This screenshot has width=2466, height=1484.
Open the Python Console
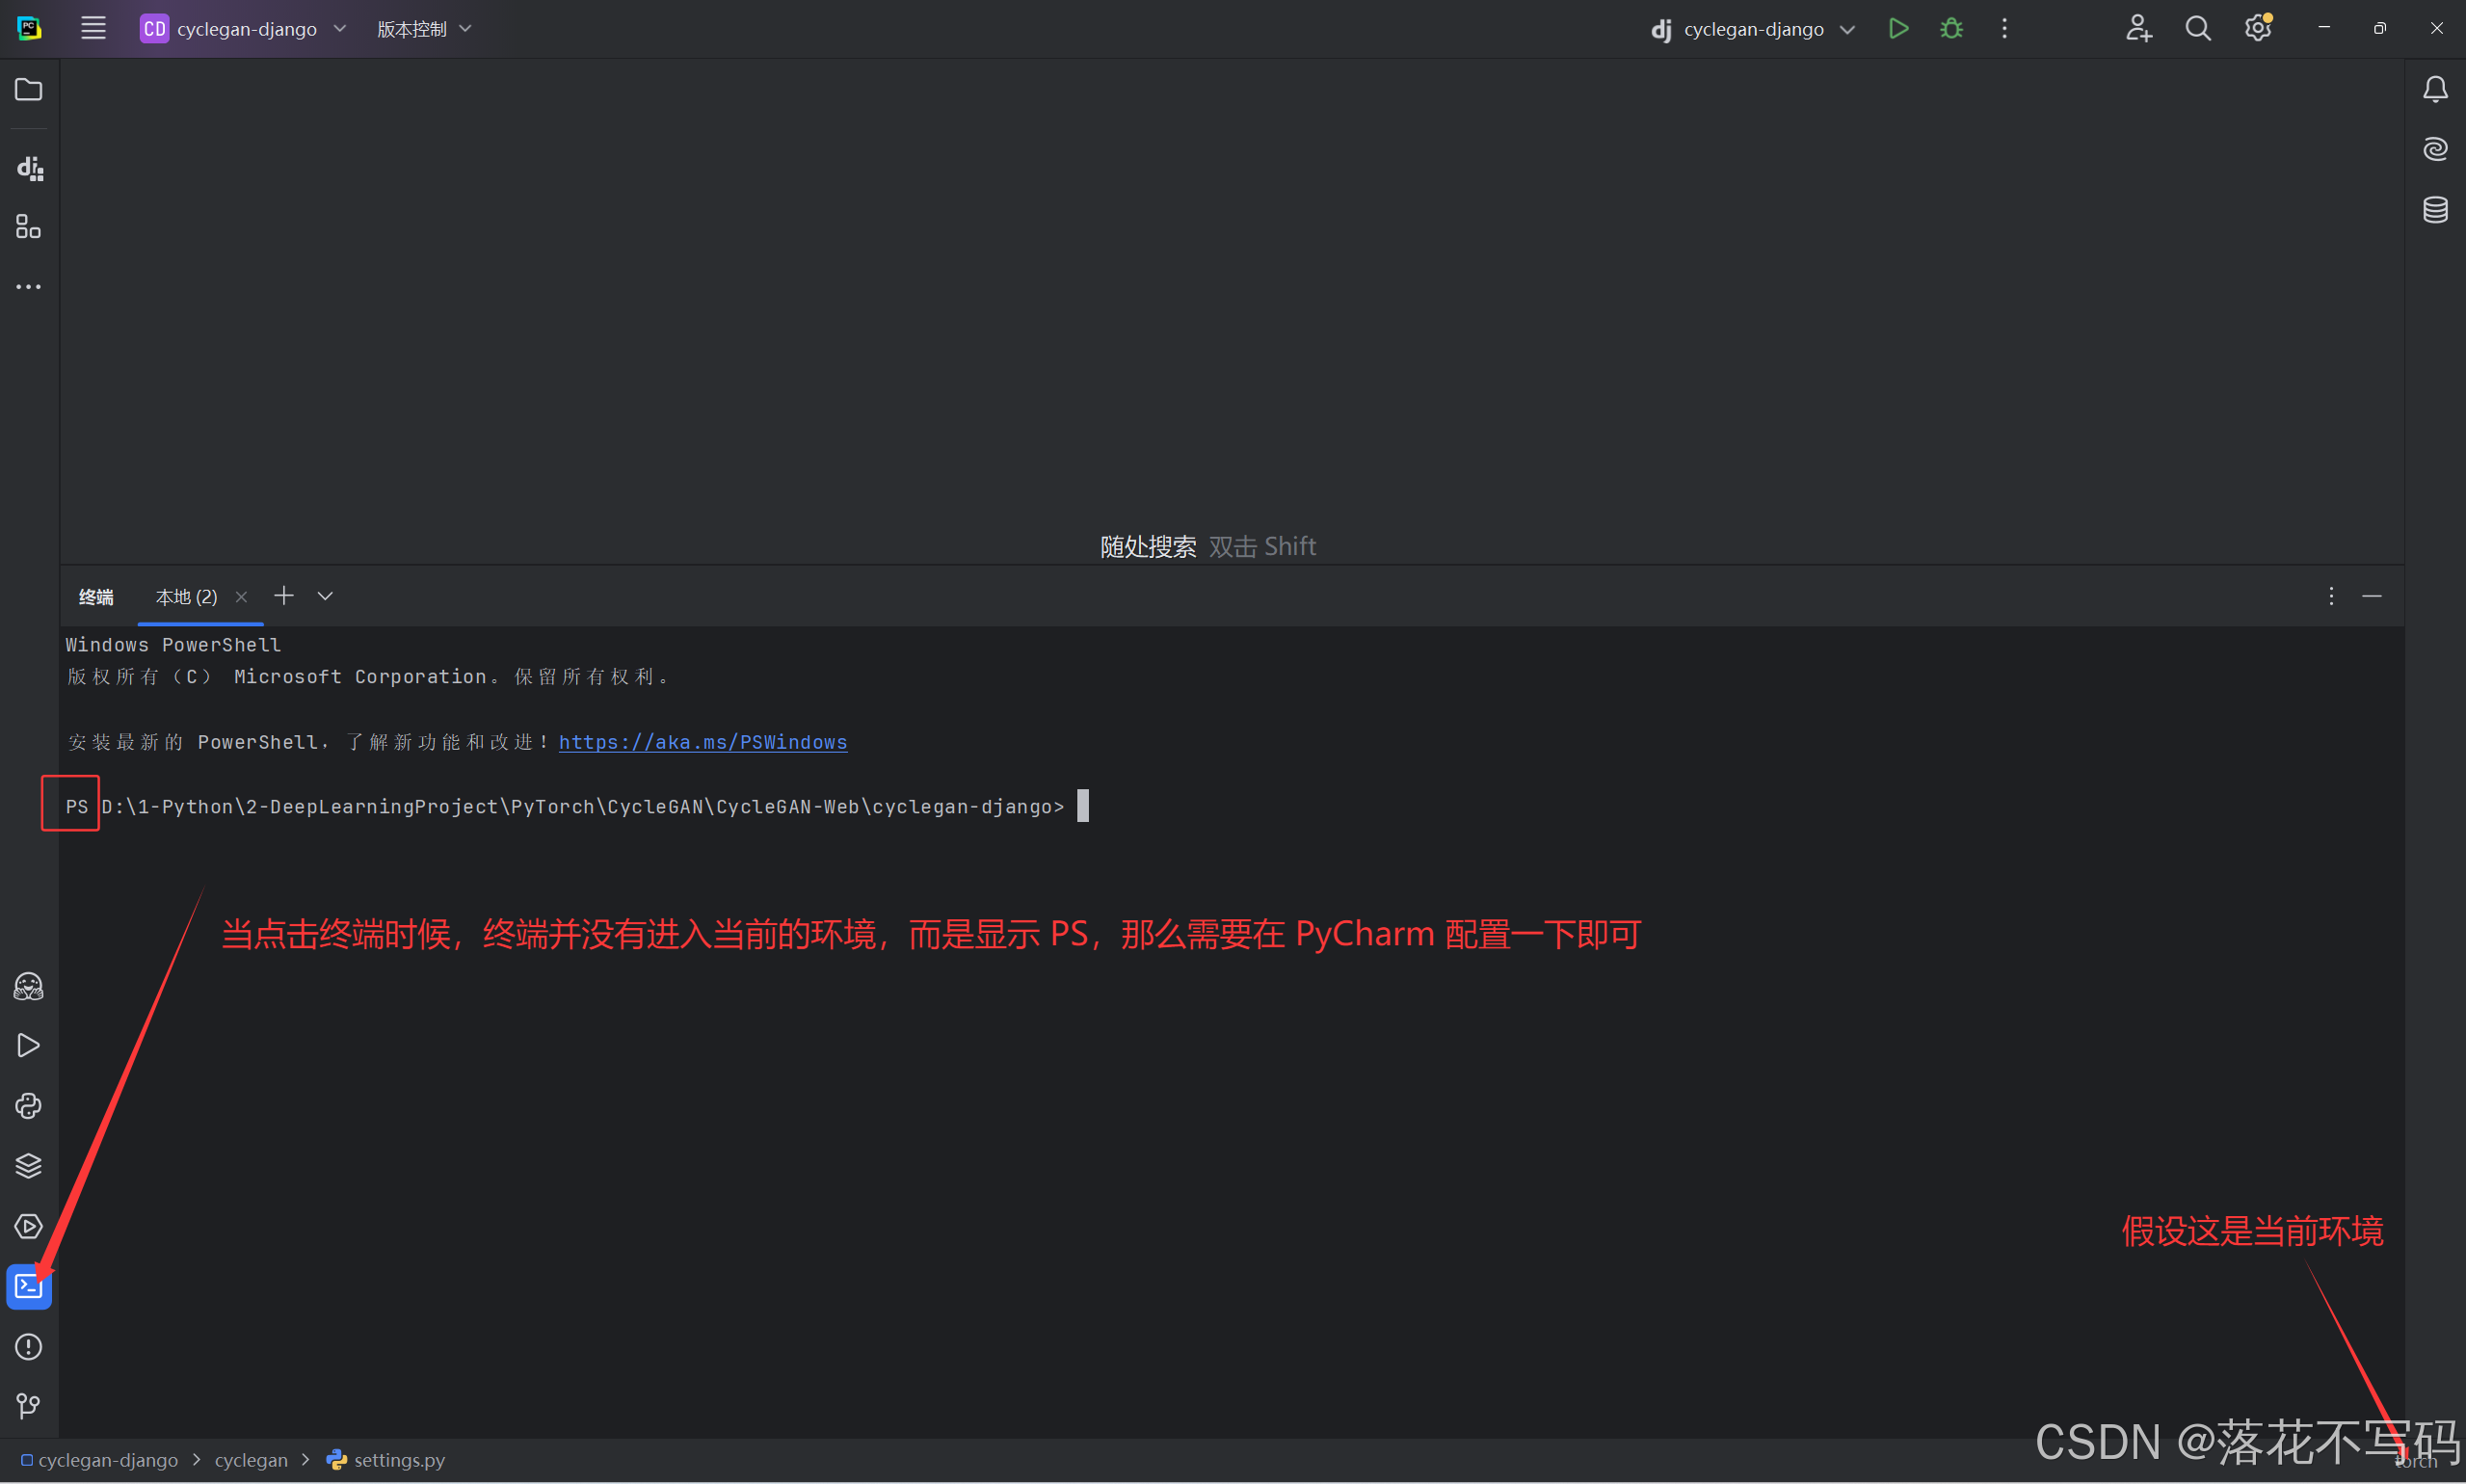[x=29, y=1105]
